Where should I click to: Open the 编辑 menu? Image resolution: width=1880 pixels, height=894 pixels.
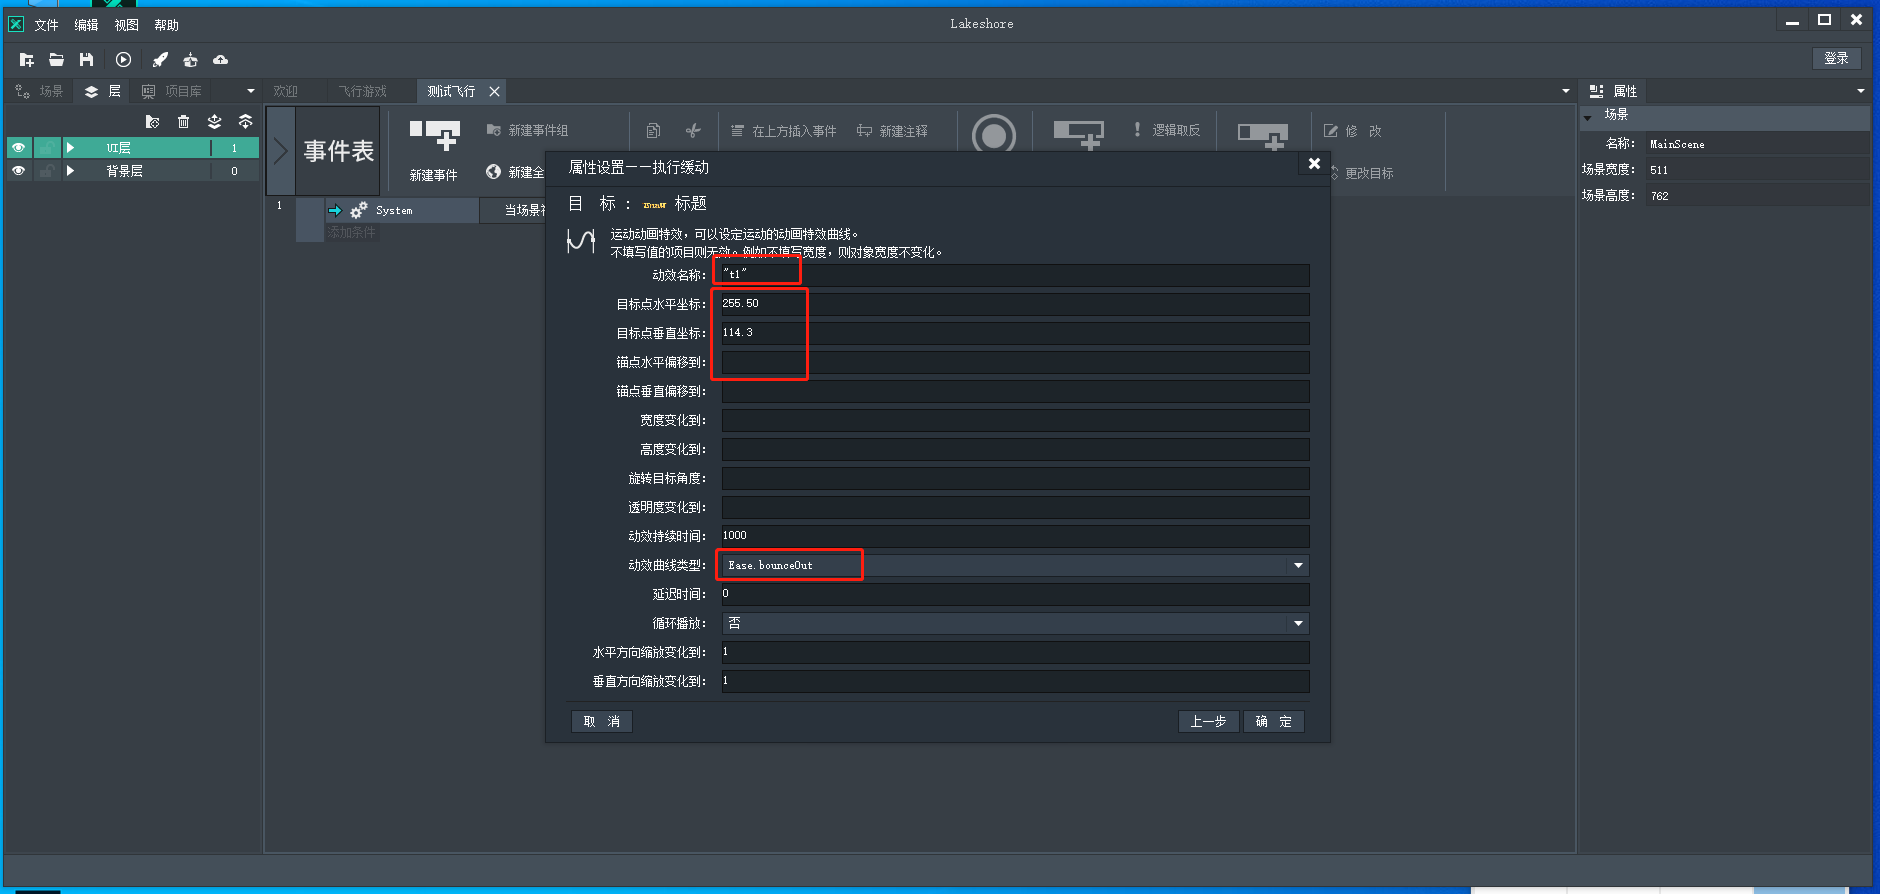coord(87,25)
